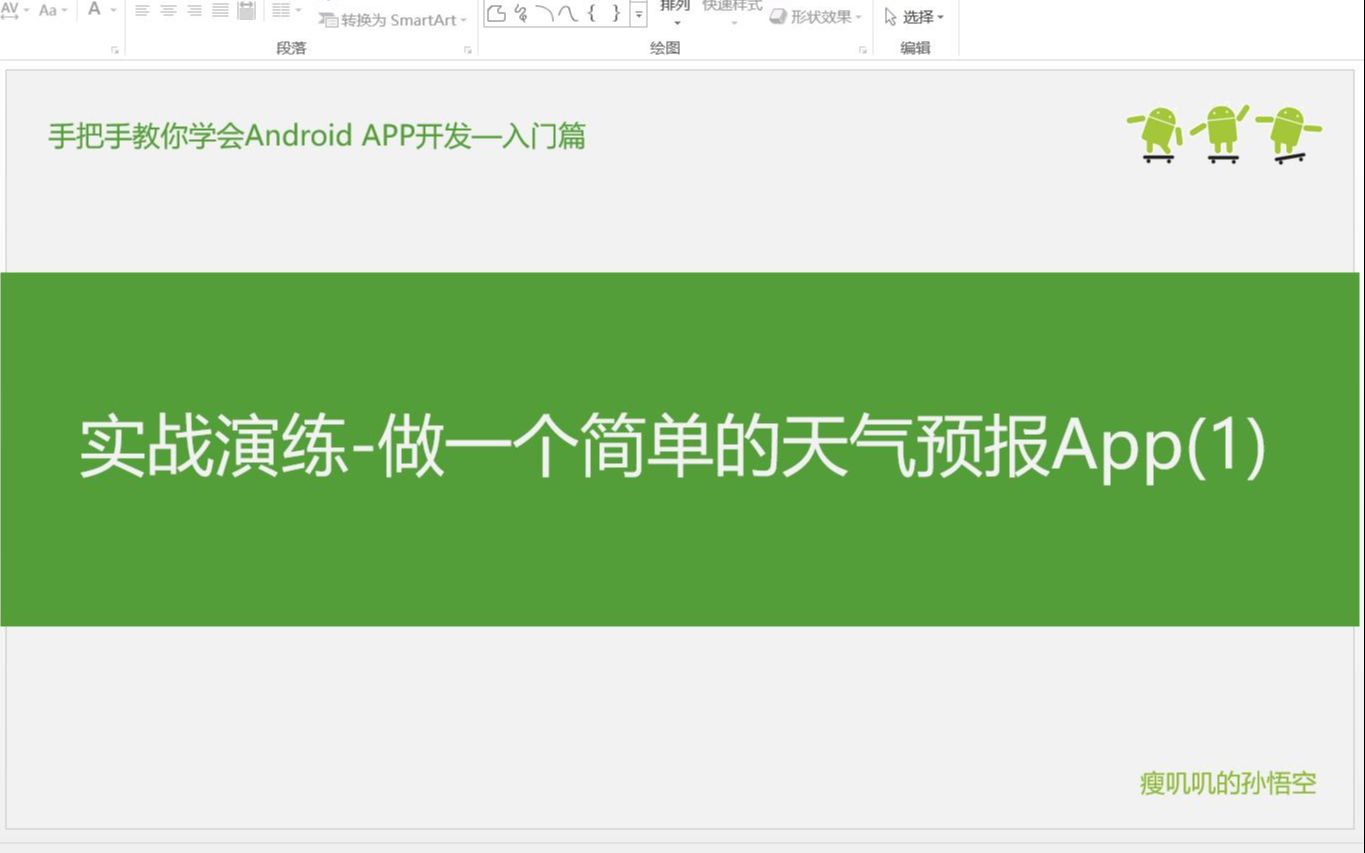The image size is (1365, 853).
Task: Open the font color dropdown arrow
Action: (113, 10)
